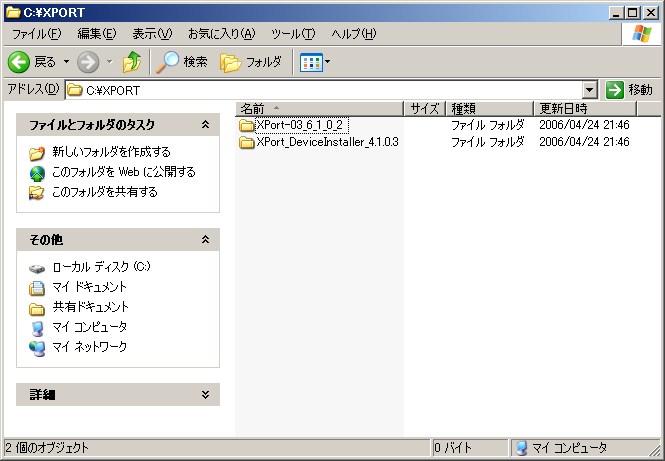Click the My Computer icon in その他 panel
The image size is (665, 461).
coord(37,329)
